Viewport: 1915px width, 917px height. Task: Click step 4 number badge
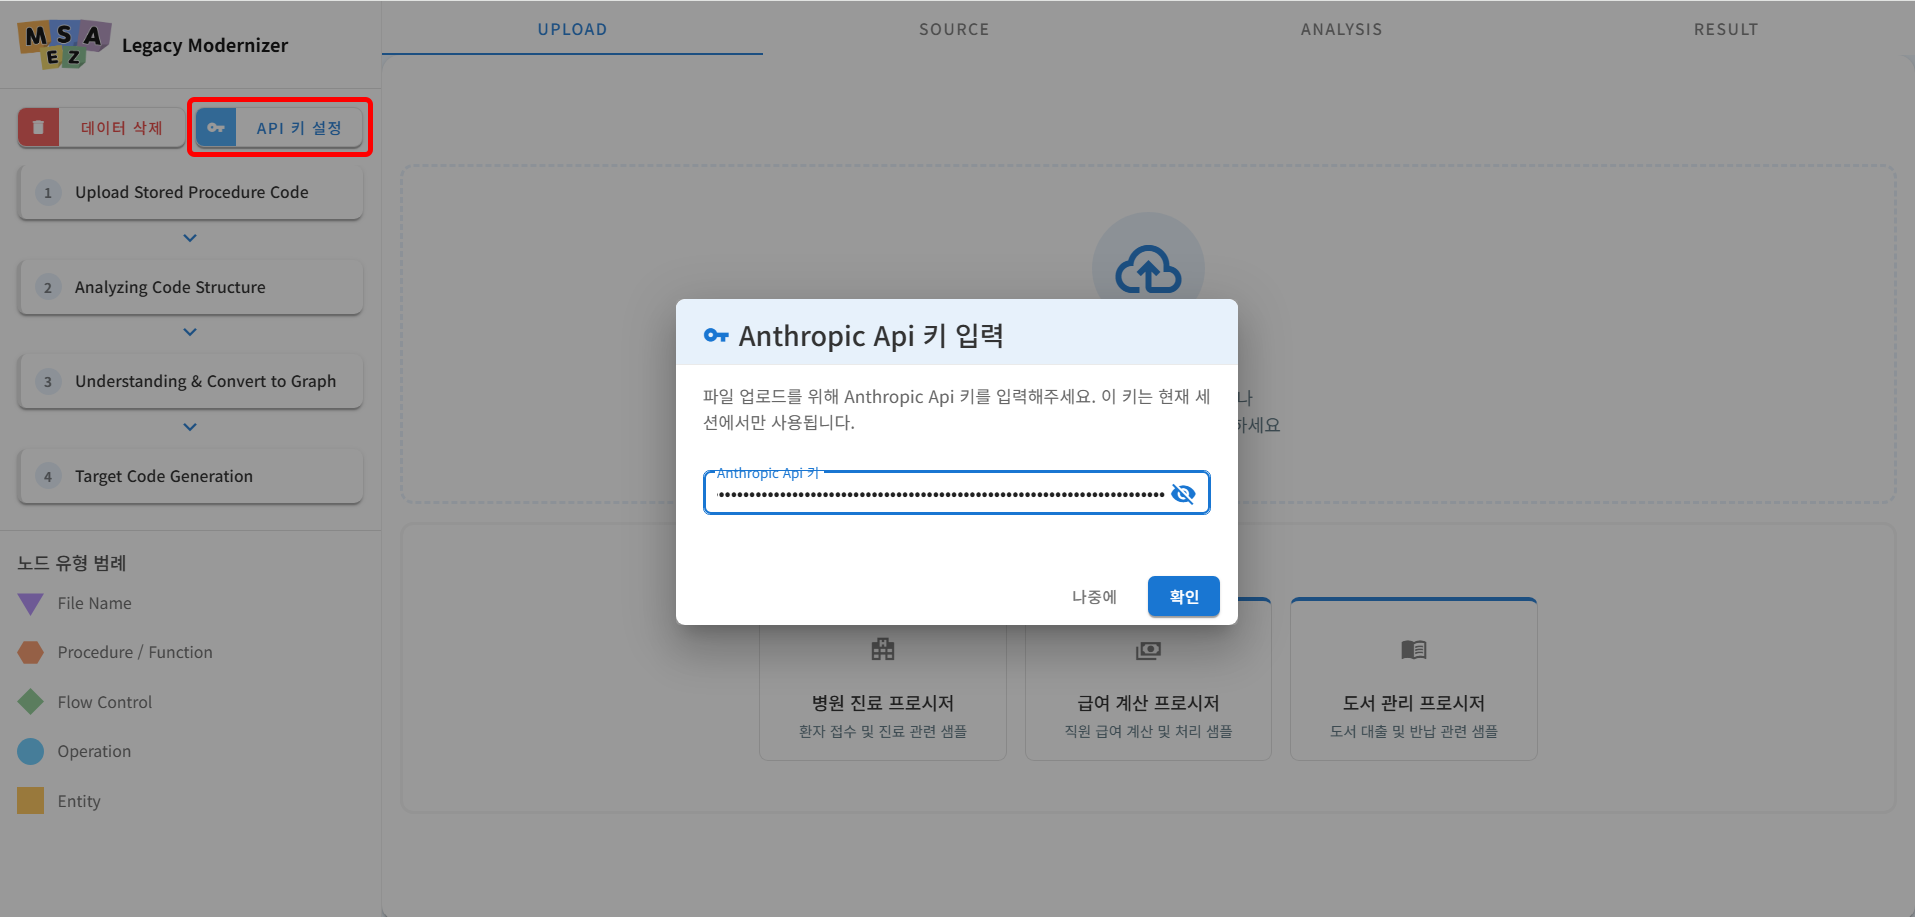[48, 477]
